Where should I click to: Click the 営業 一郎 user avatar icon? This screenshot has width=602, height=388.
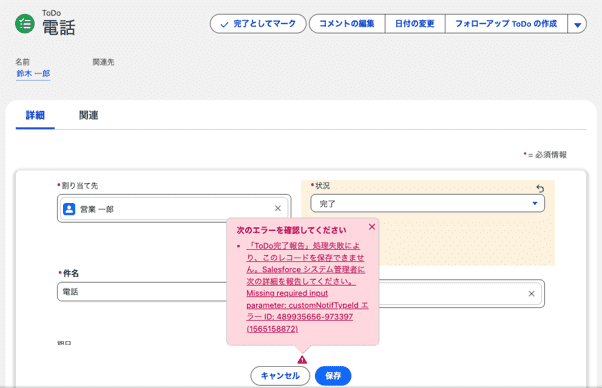(x=69, y=209)
